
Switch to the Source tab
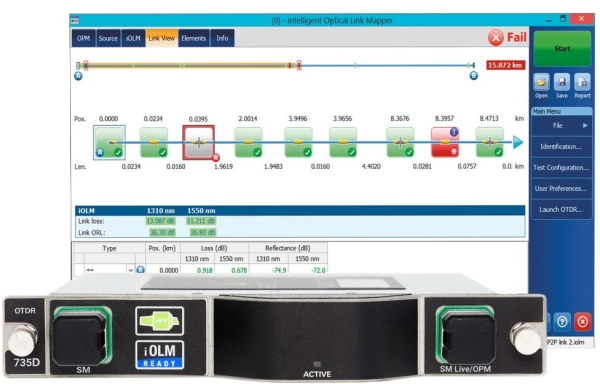click(108, 38)
